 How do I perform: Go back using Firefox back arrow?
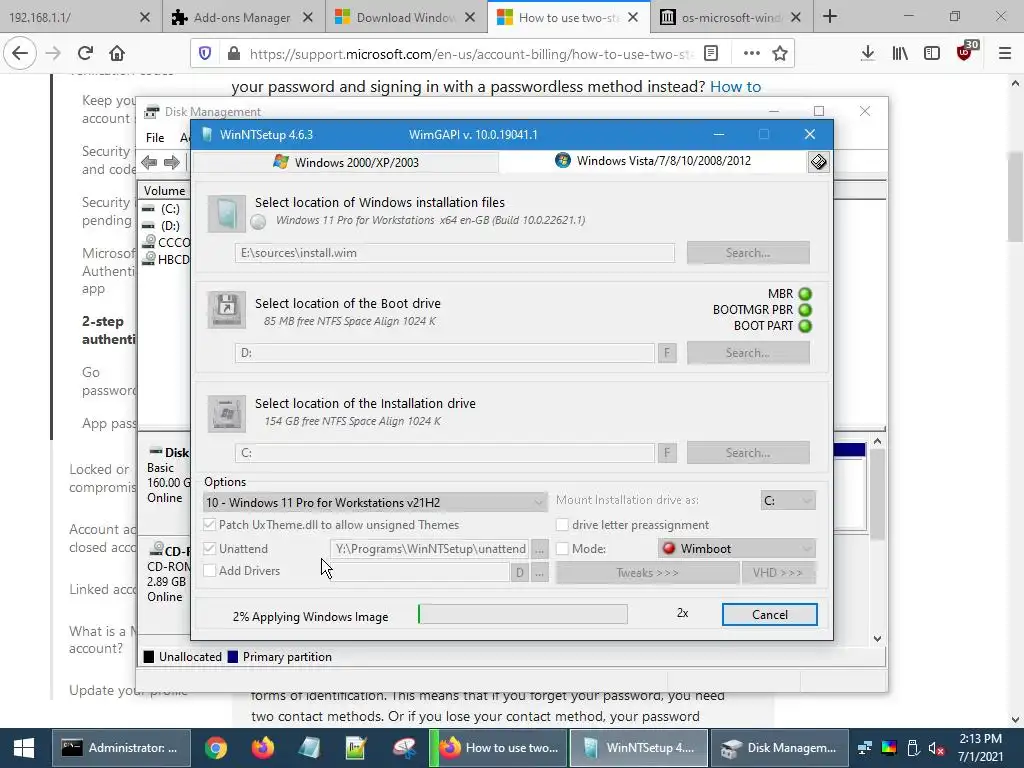(20, 53)
